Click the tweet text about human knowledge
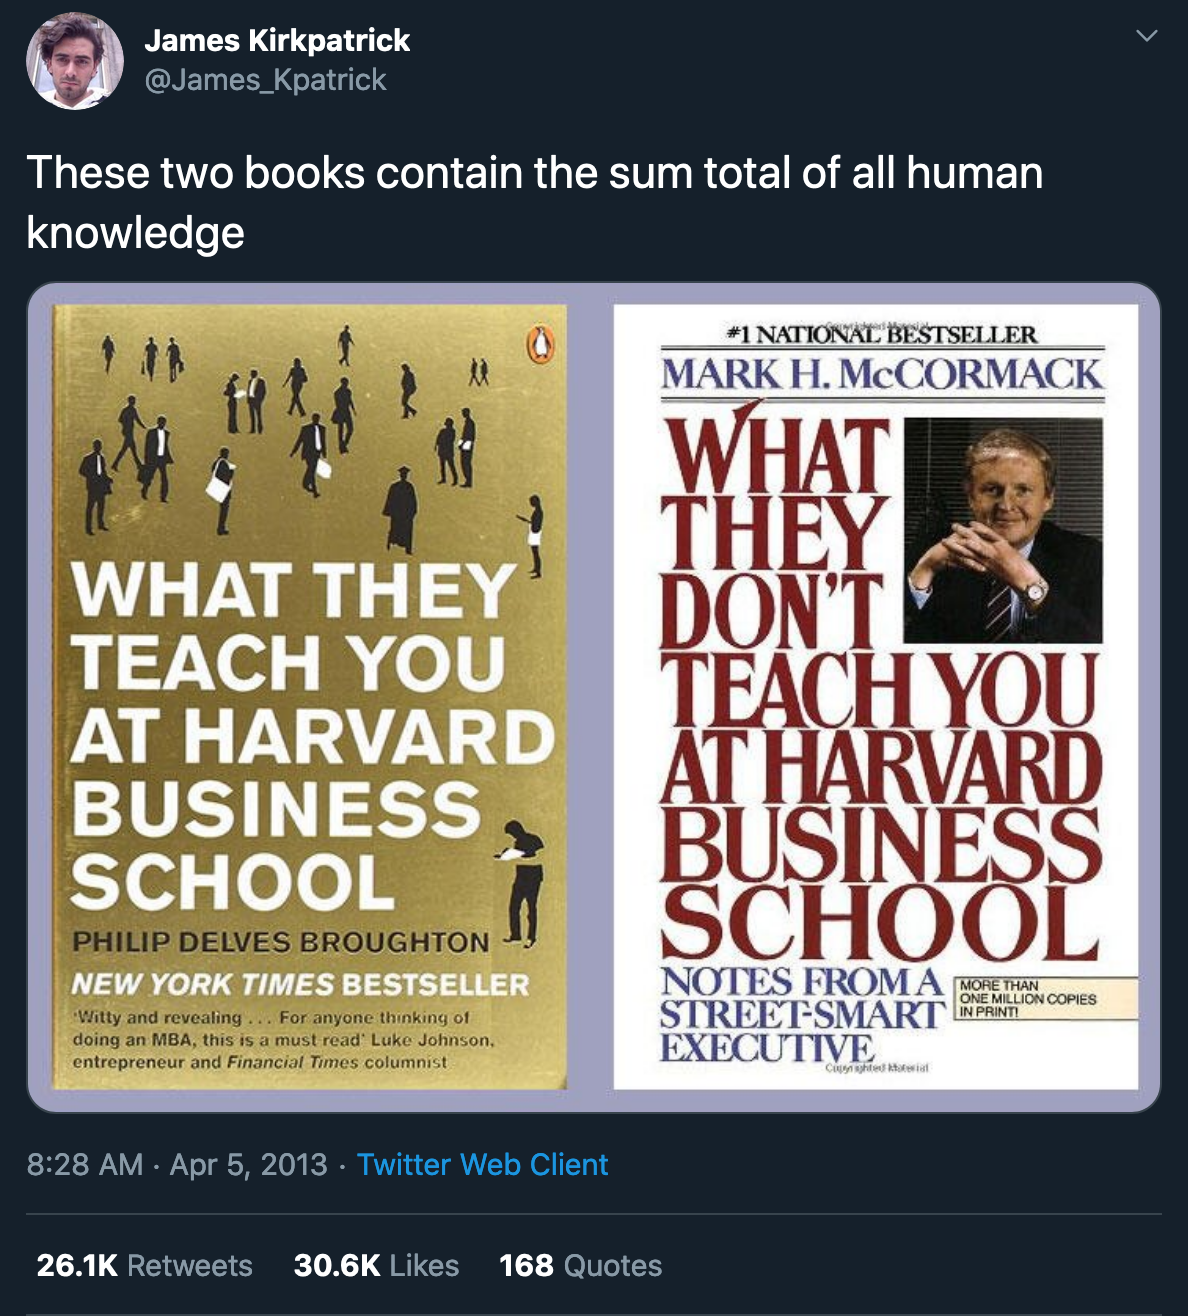1188x1316 pixels. pos(535,202)
